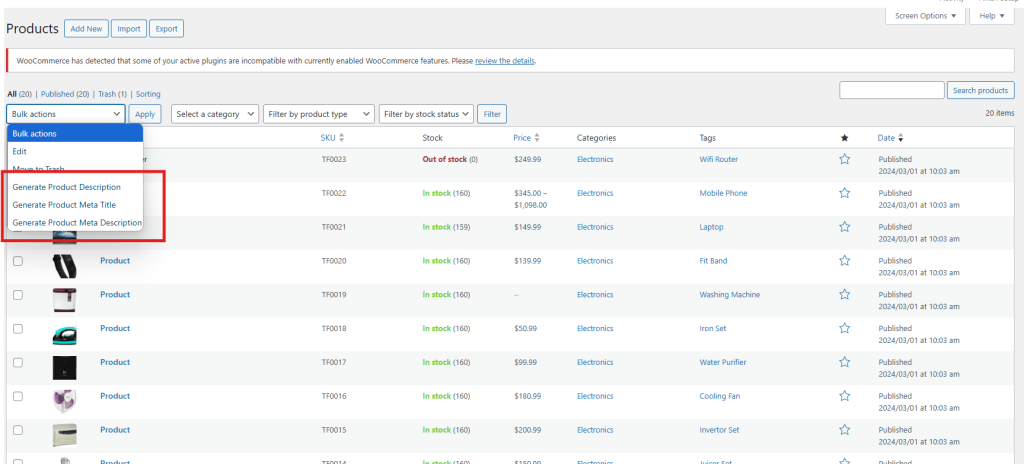Tick checkbox for TF0015 product
Viewport: 1024px width, 464px height.
[x=18, y=430]
